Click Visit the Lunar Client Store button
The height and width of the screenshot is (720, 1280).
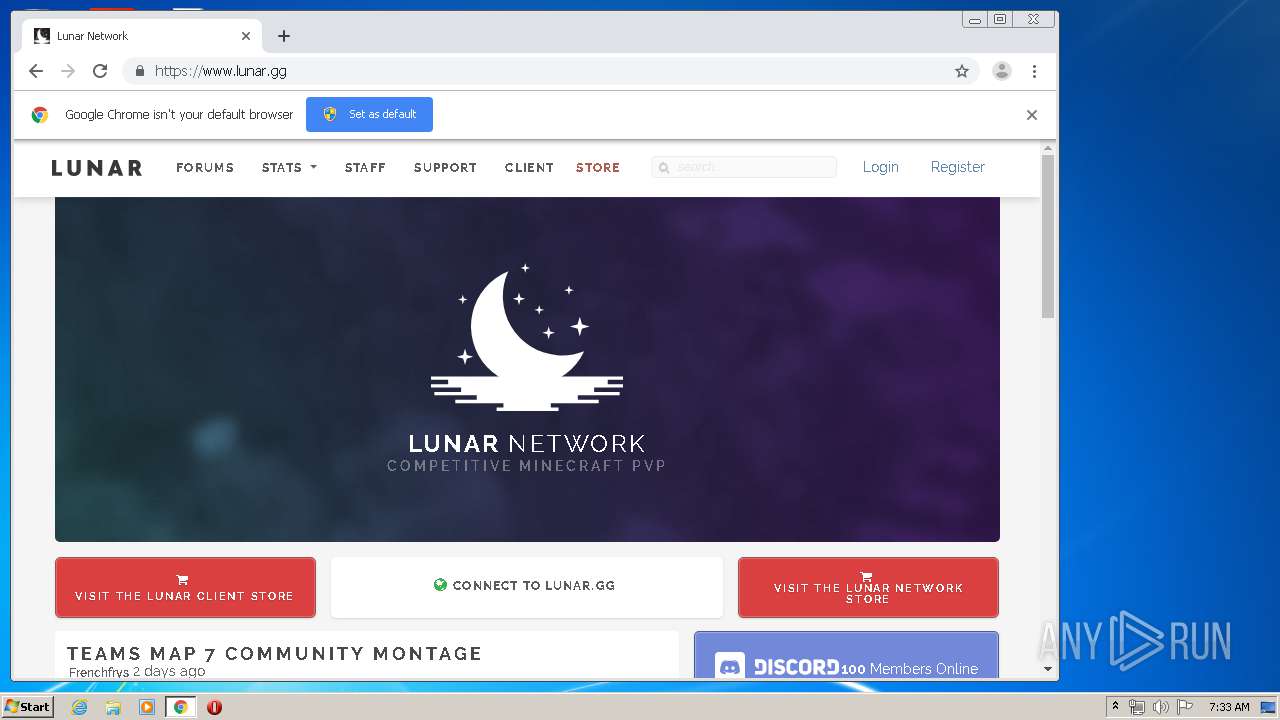(185, 588)
